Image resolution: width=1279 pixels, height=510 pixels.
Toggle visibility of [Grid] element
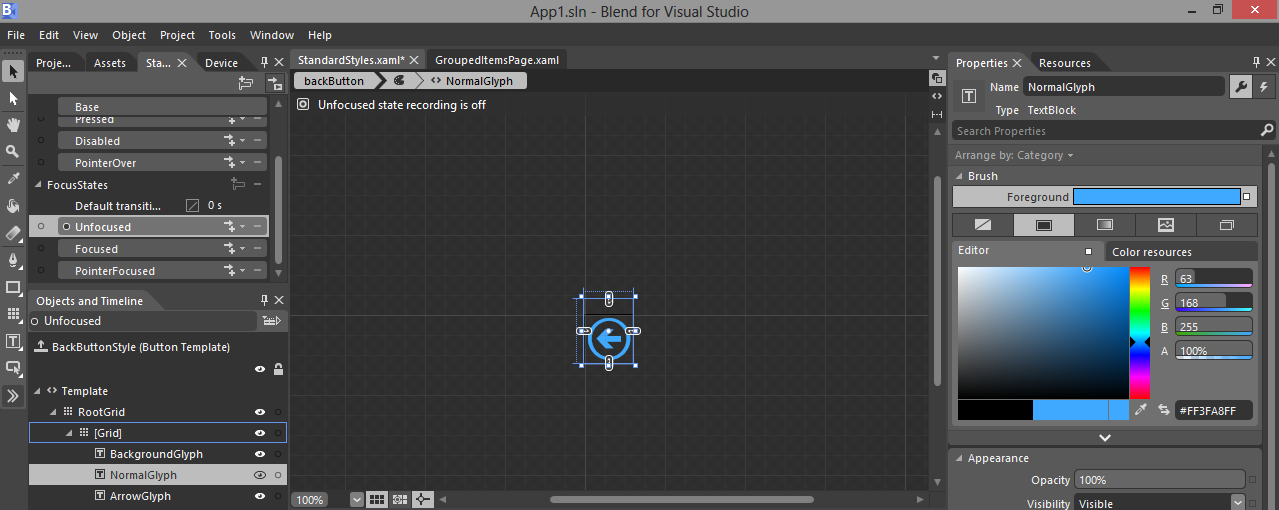(x=260, y=433)
